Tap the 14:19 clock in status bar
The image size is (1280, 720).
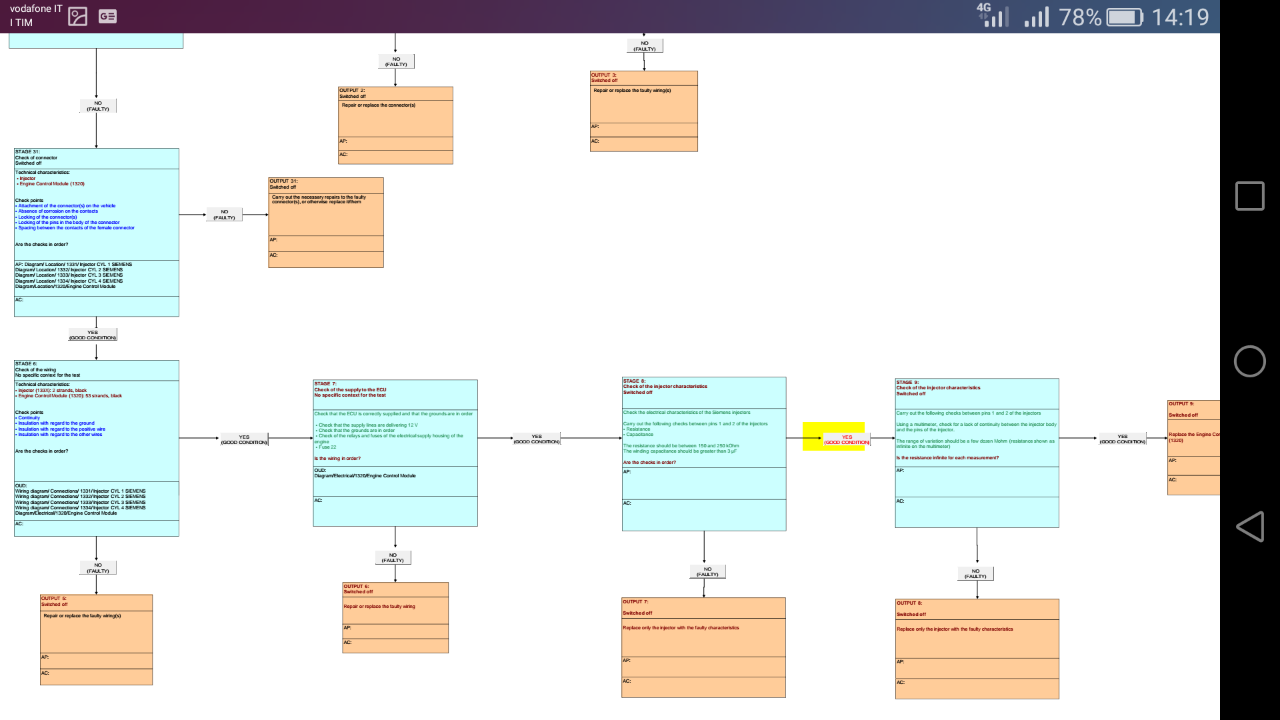pyautogui.click(x=1180, y=17)
